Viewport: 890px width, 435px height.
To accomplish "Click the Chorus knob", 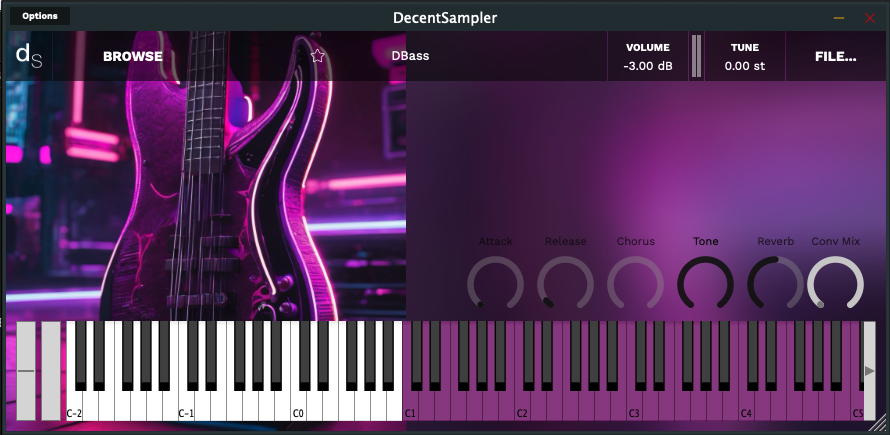I will coord(636,283).
